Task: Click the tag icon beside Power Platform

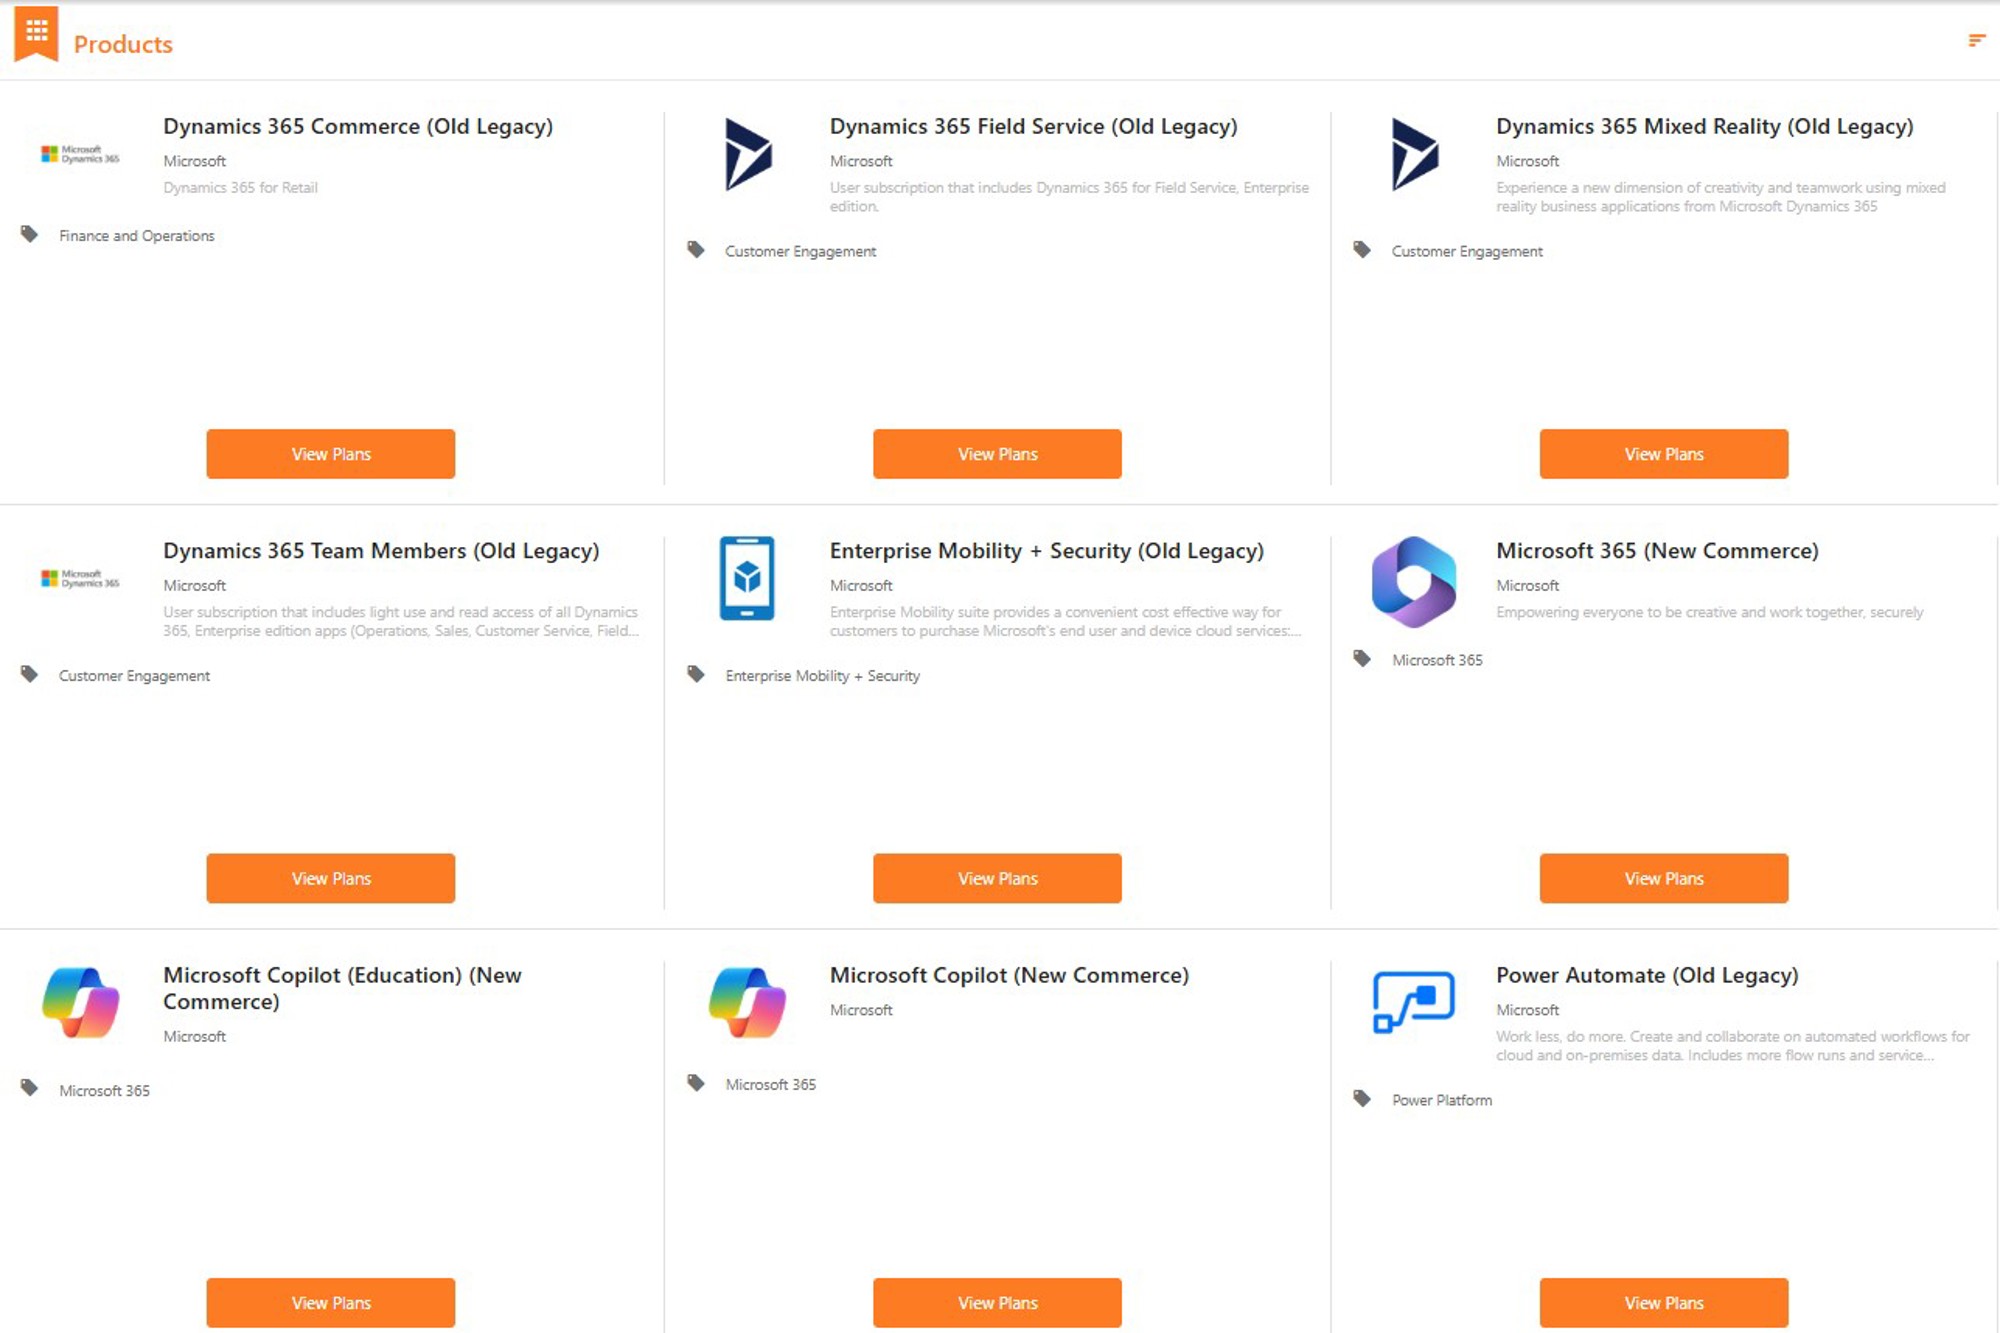Action: [1362, 1098]
